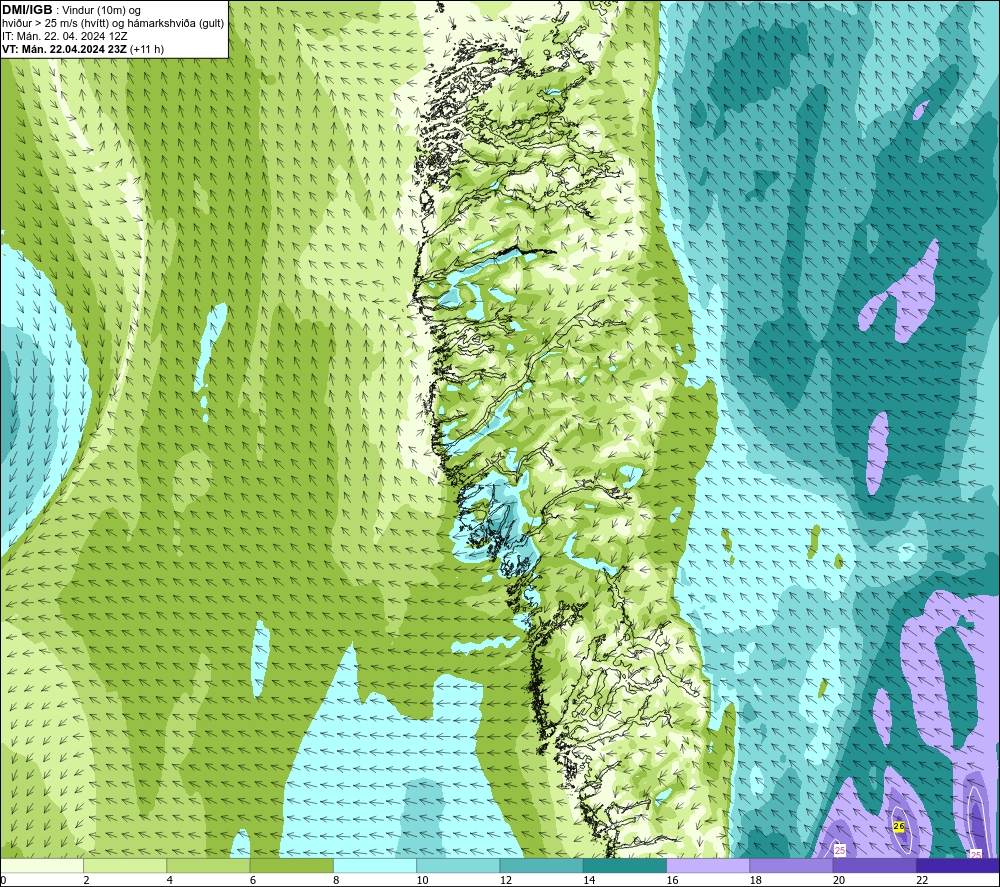Select the 2–4 m/s light green swatch
1000x887 pixels.
[x=125, y=865]
